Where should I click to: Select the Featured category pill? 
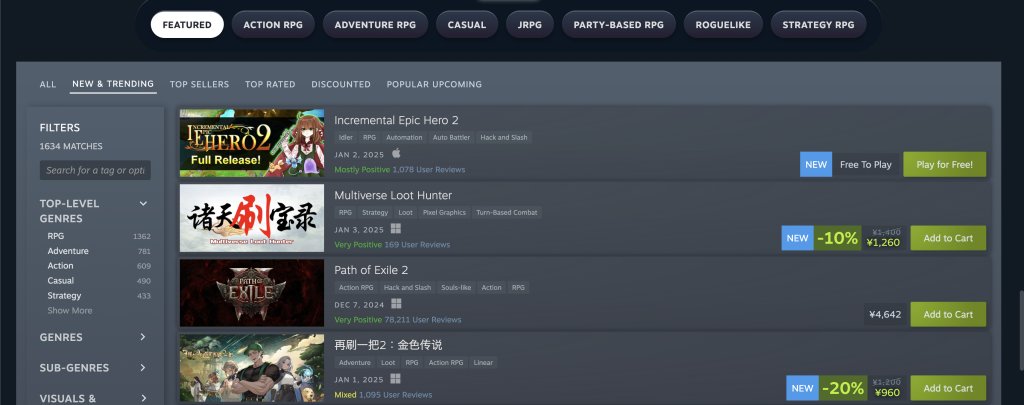(x=187, y=25)
